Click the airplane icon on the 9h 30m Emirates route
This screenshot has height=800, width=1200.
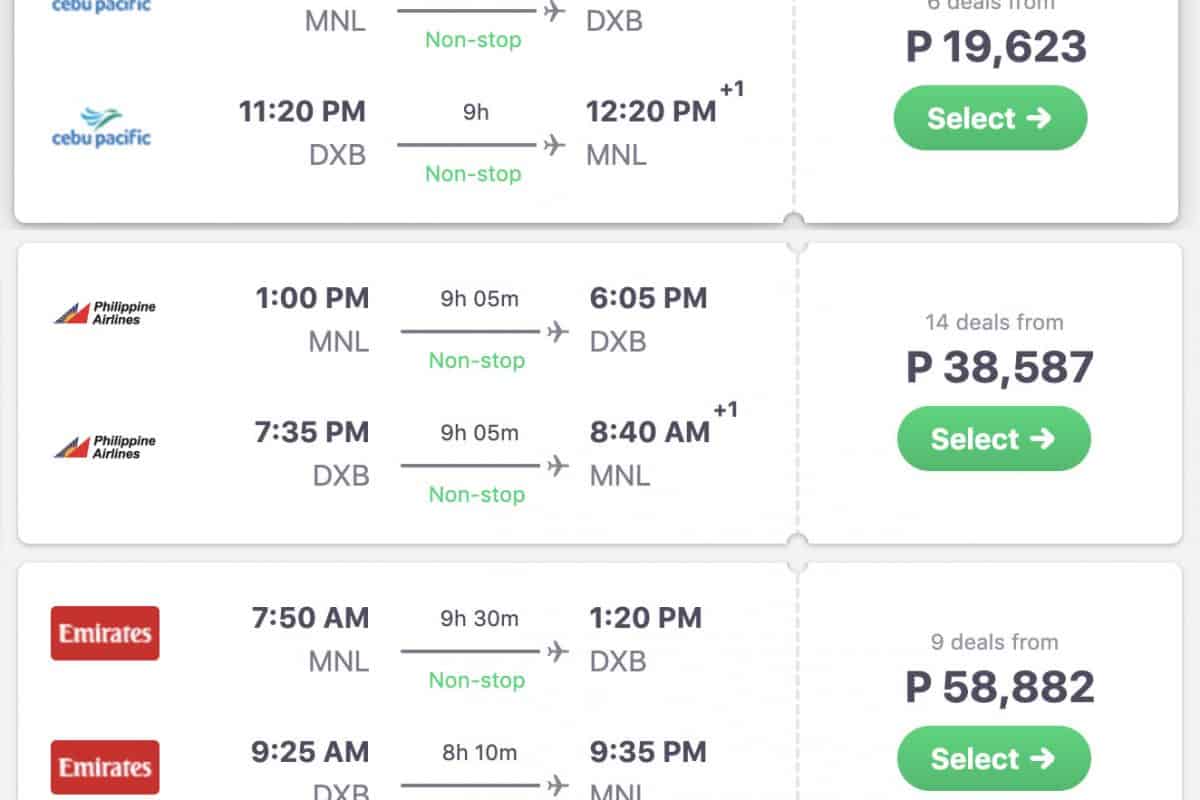pyautogui.click(x=557, y=651)
